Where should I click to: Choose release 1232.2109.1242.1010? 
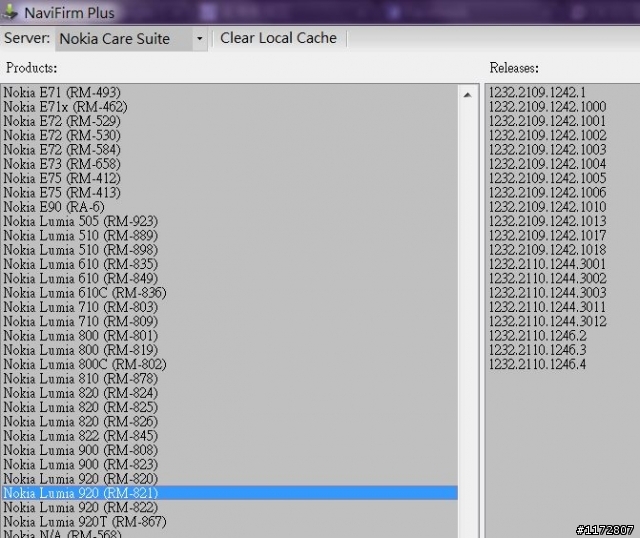[547, 207]
